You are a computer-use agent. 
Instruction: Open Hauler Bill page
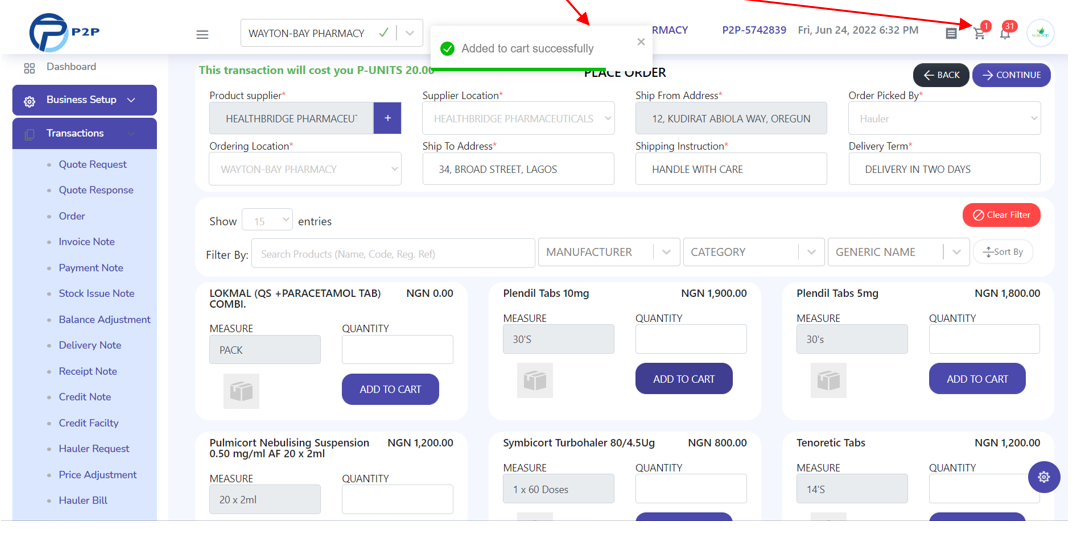(83, 501)
